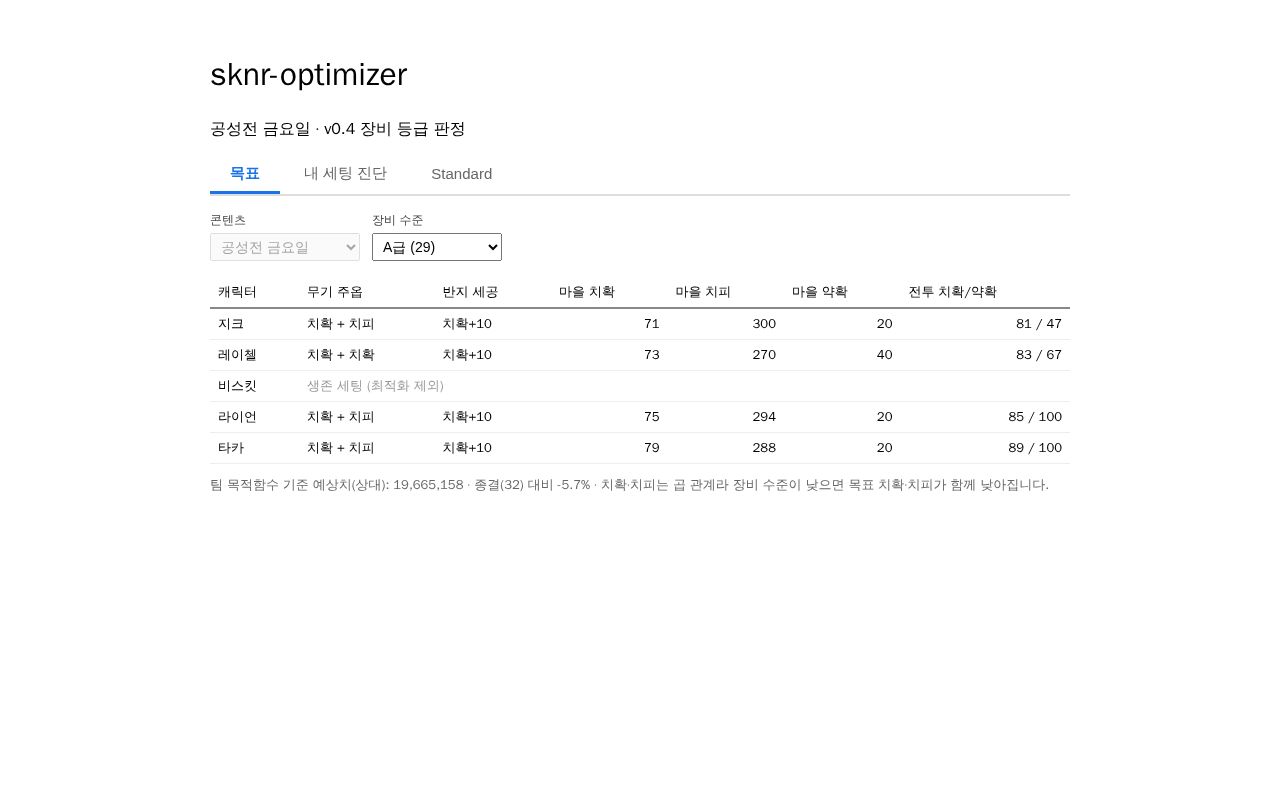Click 지크's 마을 치피 value 300
The height and width of the screenshot is (800, 1280).
point(764,324)
